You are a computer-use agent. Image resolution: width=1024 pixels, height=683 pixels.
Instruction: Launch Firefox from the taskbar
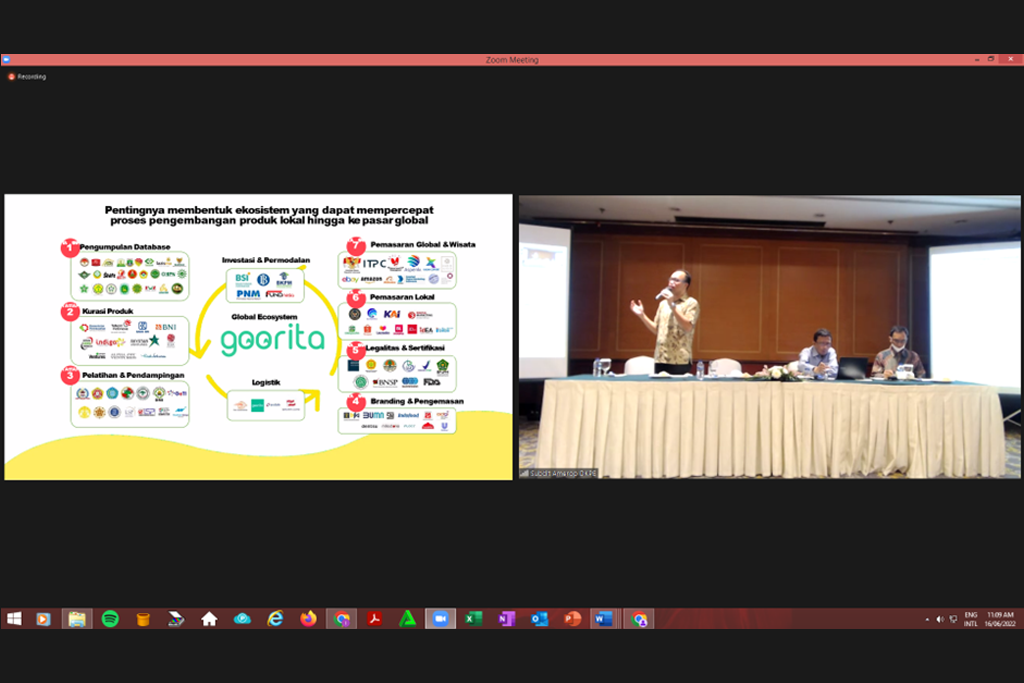click(x=308, y=619)
